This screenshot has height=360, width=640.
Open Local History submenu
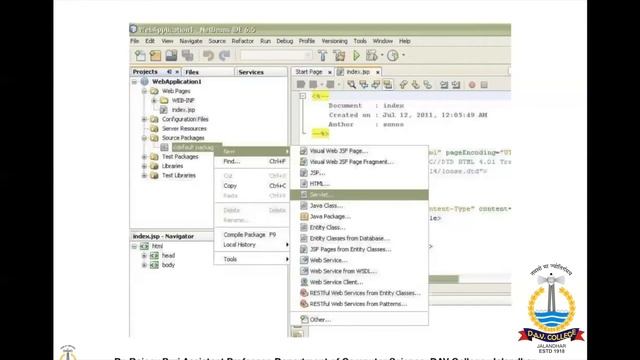(252, 245)
